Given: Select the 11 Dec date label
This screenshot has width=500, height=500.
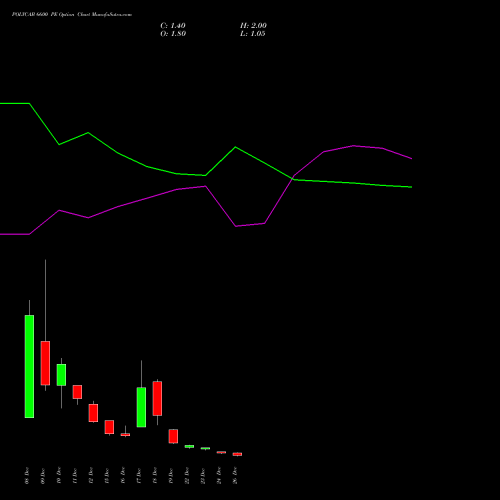Looking at the screenshot, I should coord(75,476).
